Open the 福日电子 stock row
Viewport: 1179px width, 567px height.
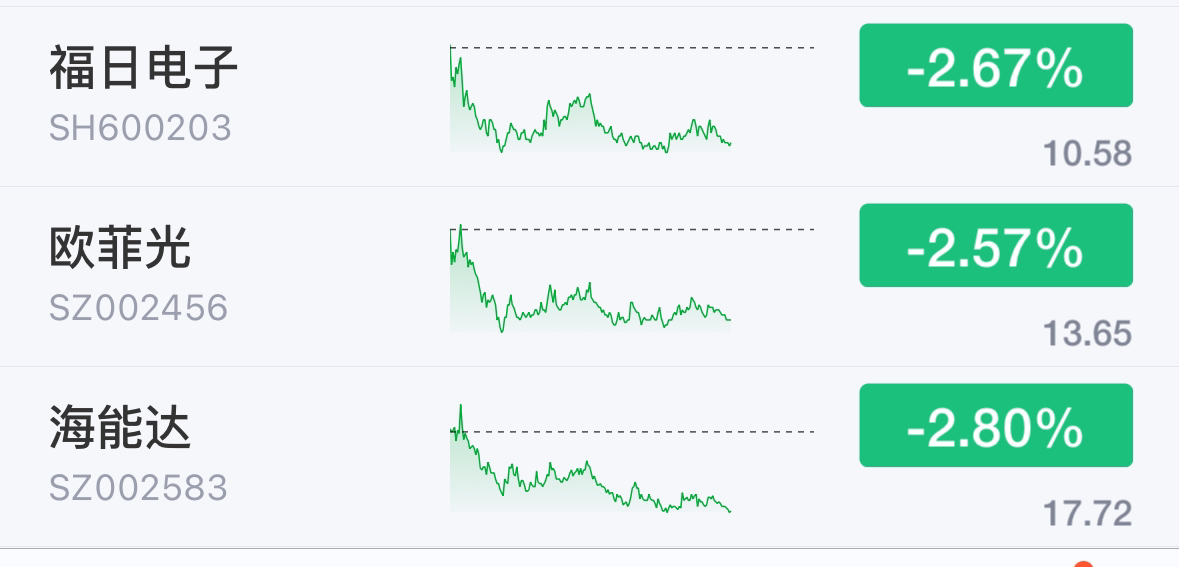(590, 97)
